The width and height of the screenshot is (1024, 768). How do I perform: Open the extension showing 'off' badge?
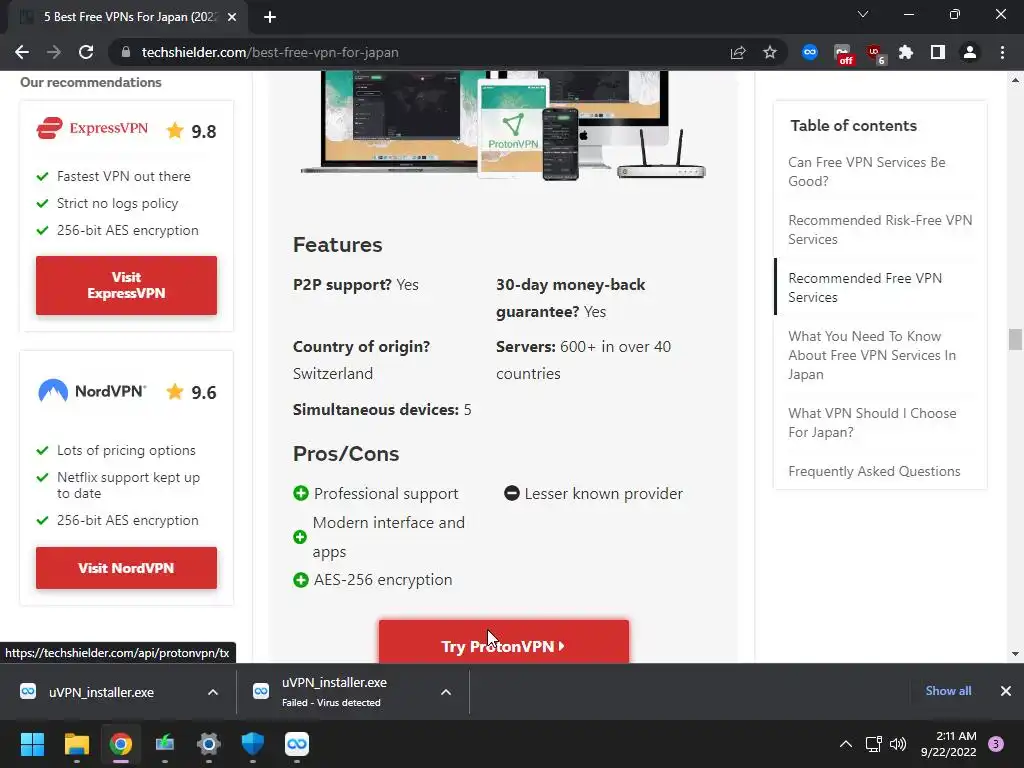pyautogui.click(x=842, y=53)
